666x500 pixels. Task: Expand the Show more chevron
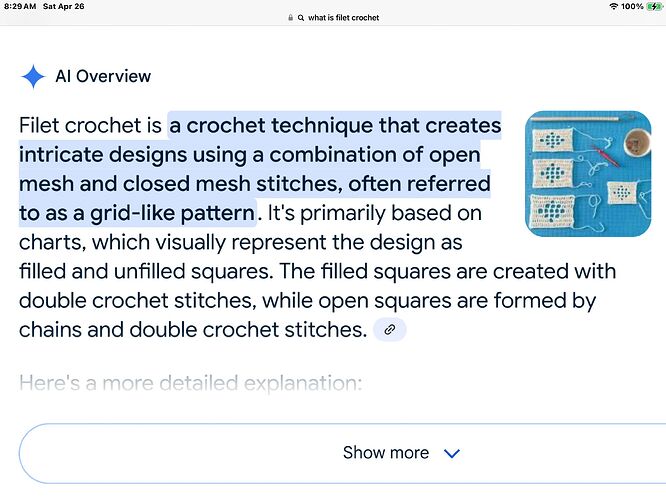tap(452, 453)
